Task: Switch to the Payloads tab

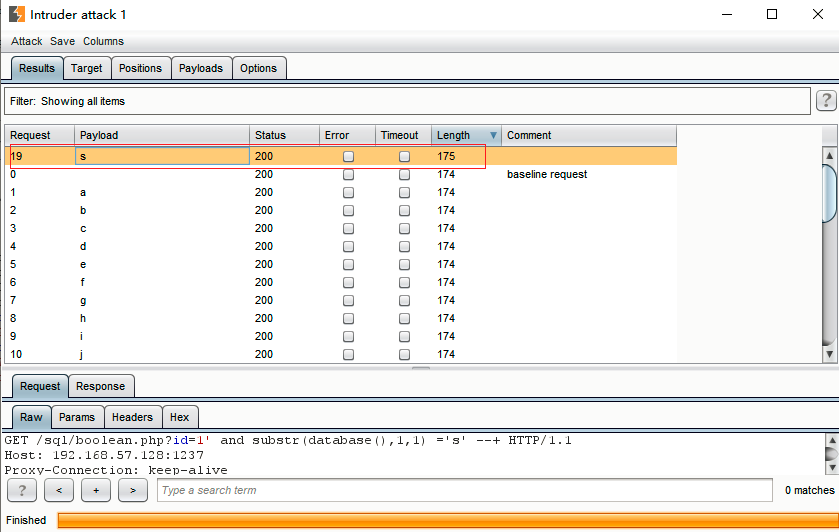Action: tap(201, 69)
